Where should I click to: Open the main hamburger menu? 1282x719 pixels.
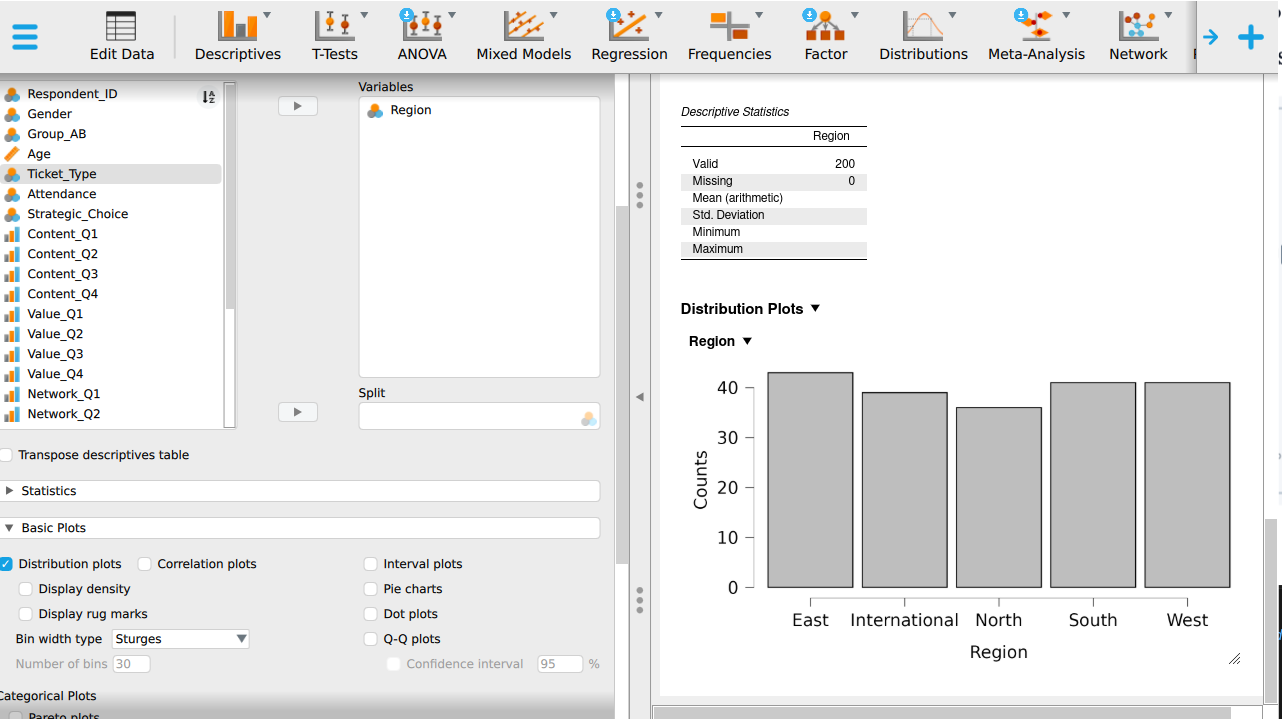tap(25, 37)
